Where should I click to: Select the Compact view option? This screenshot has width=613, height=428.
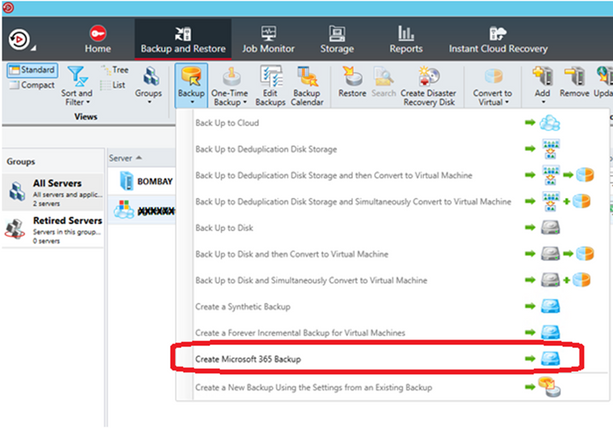tap(32, 85)
